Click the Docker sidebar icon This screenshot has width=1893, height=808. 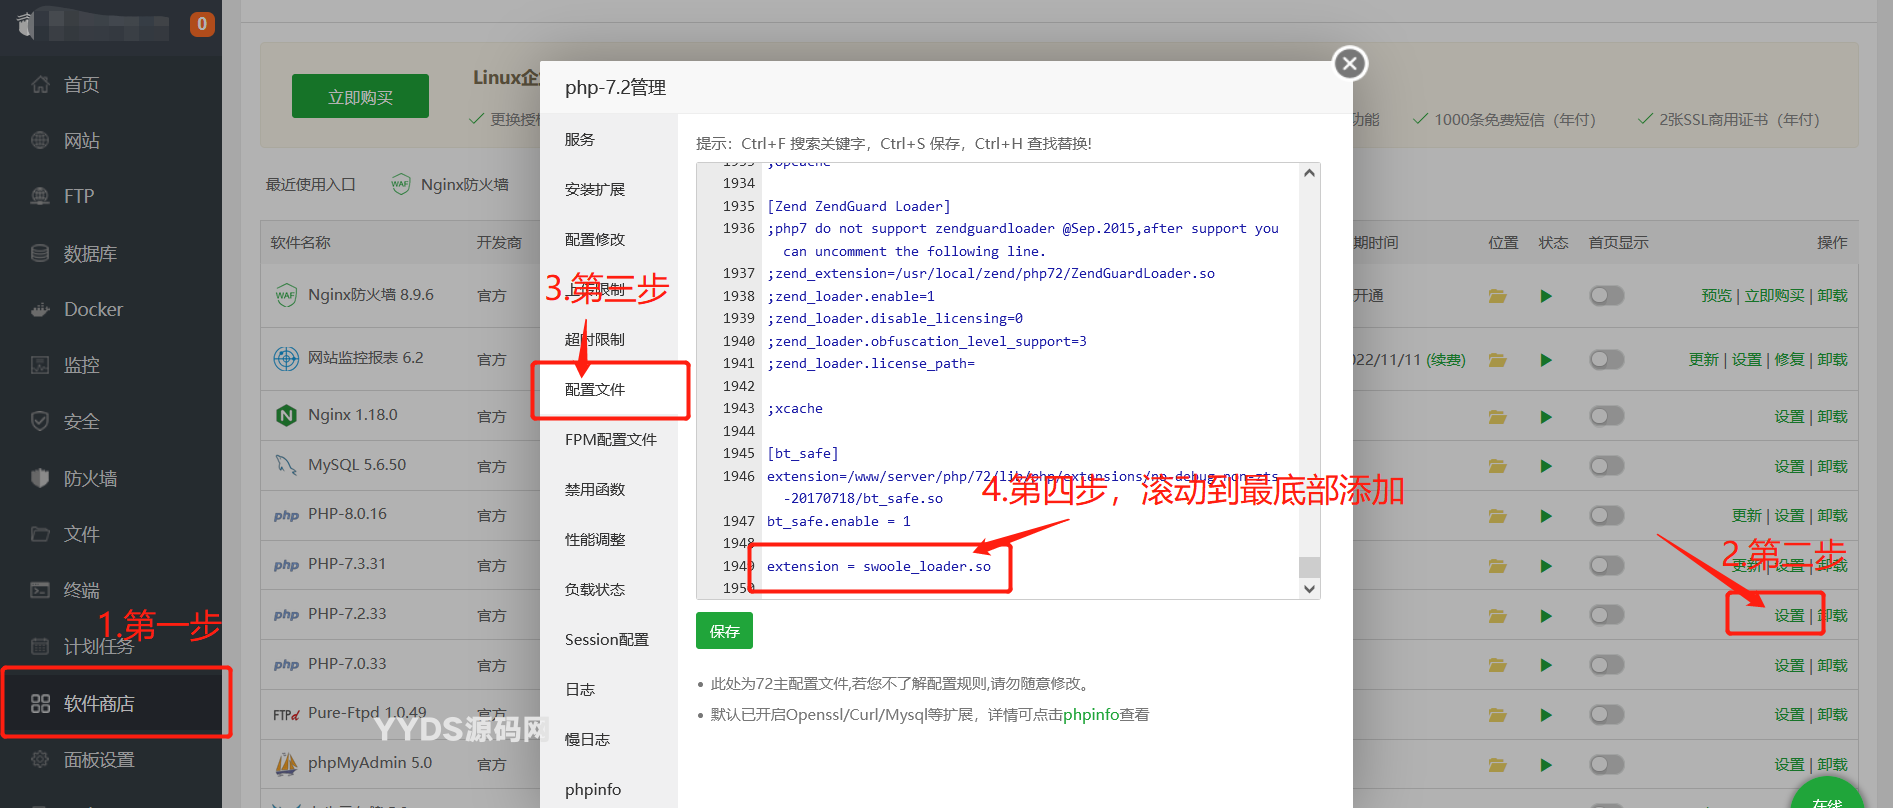tap(40, 310)
